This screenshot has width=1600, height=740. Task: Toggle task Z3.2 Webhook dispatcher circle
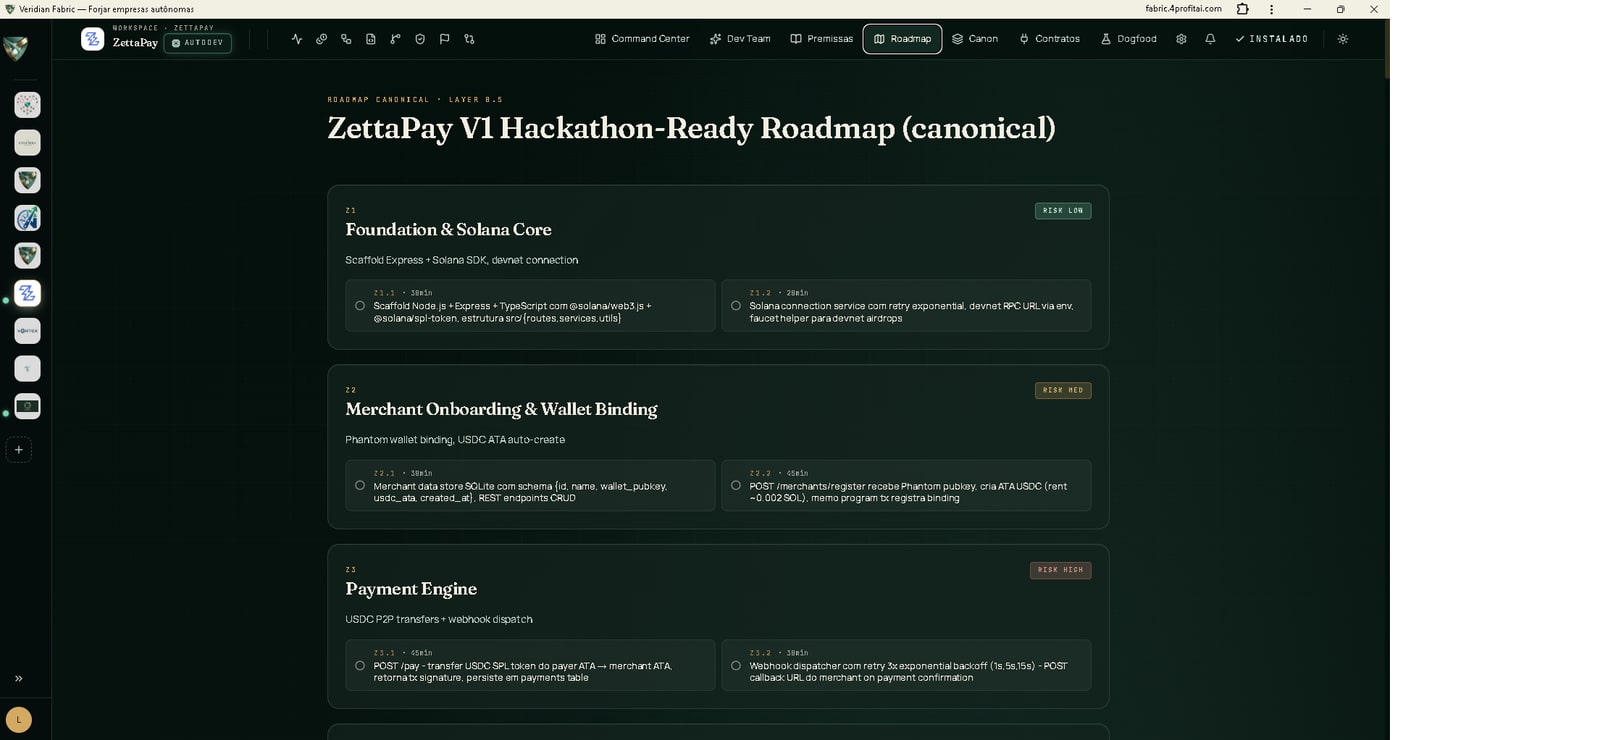736,666
